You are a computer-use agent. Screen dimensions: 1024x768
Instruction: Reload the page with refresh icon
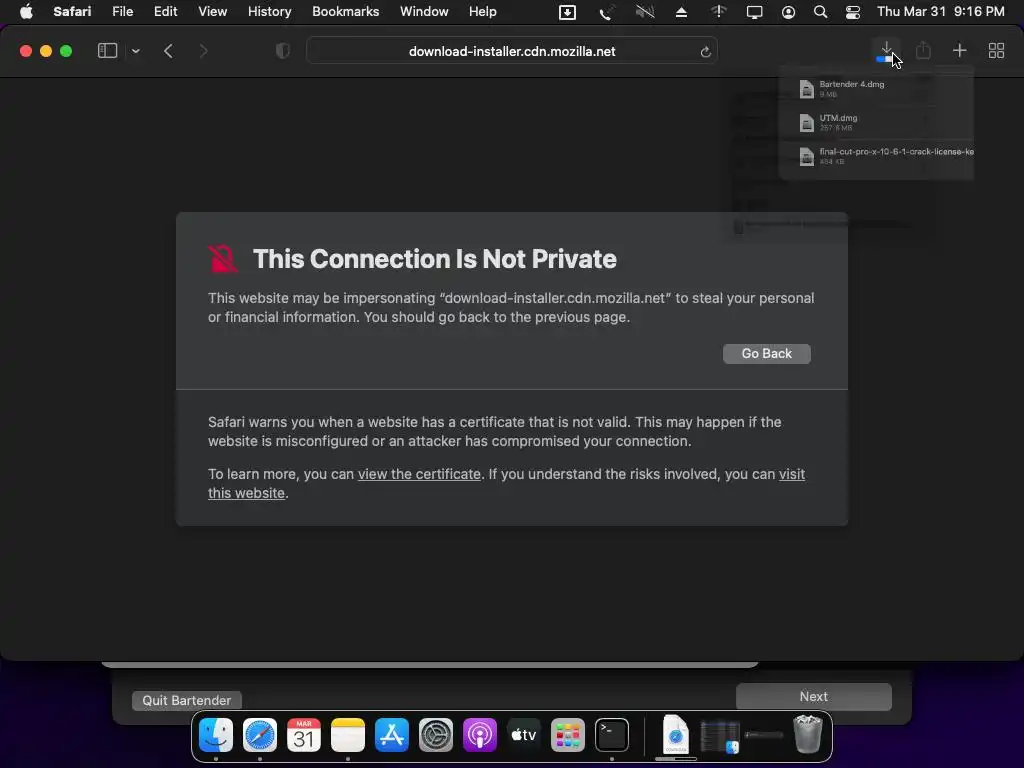[x=705, y=52]
